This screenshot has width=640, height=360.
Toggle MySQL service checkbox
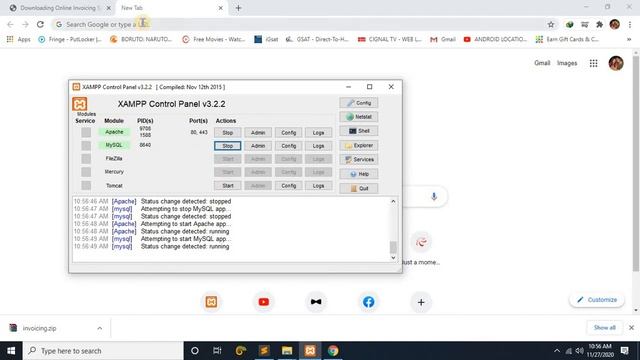point(86,146)
